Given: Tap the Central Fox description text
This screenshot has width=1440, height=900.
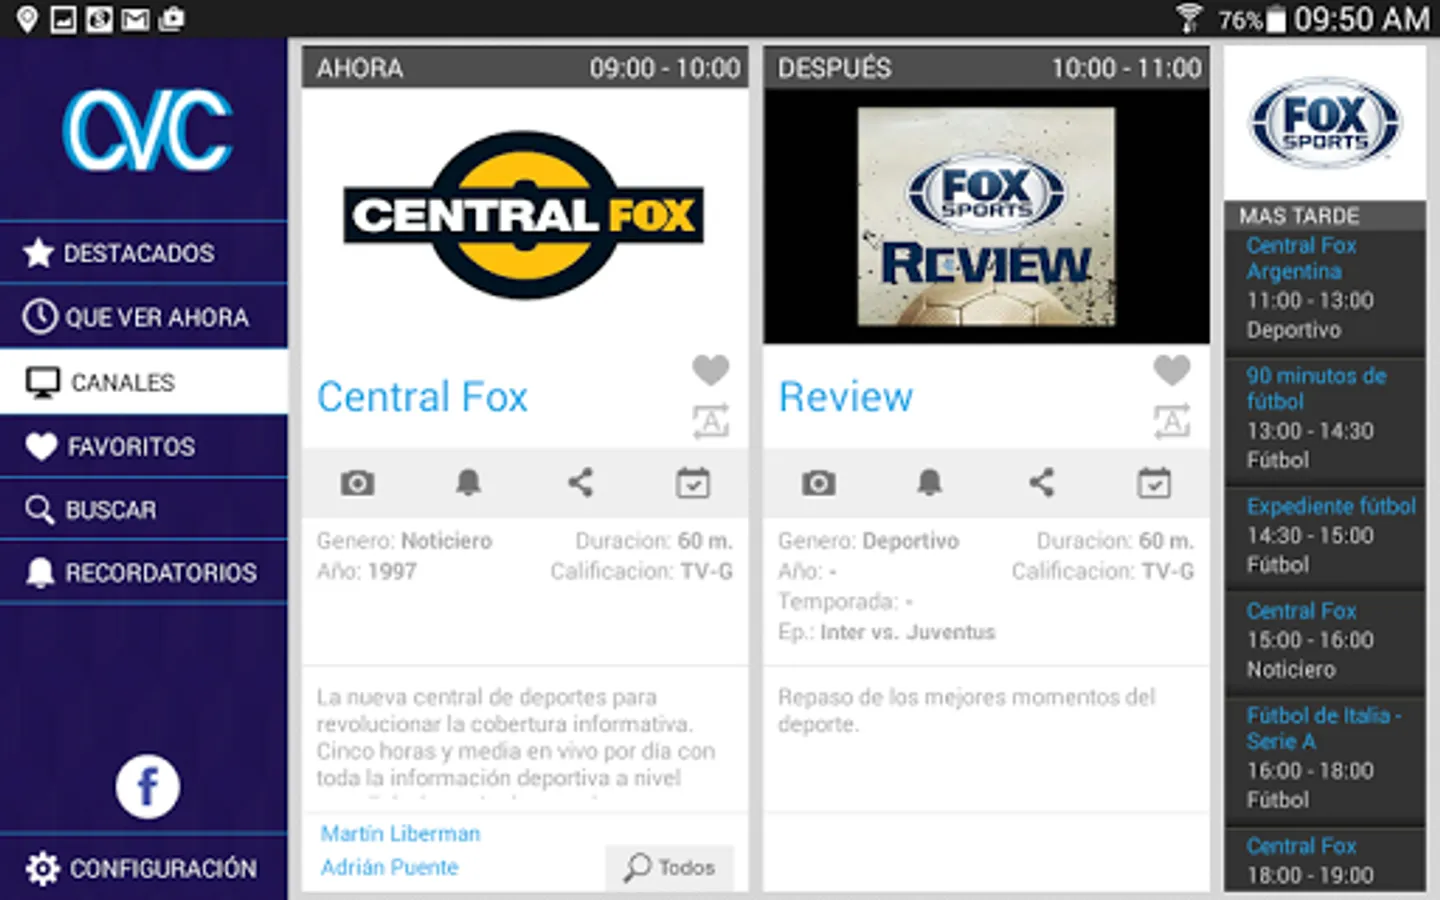Looking at the screenshot, I should click(x=516, y=737).
